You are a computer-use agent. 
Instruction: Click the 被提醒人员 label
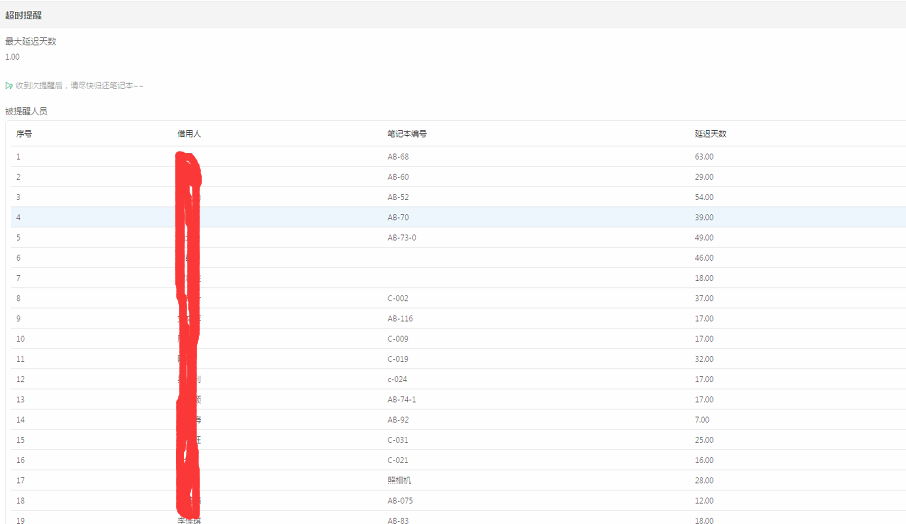pyautogui.click(x=26, y=111)
